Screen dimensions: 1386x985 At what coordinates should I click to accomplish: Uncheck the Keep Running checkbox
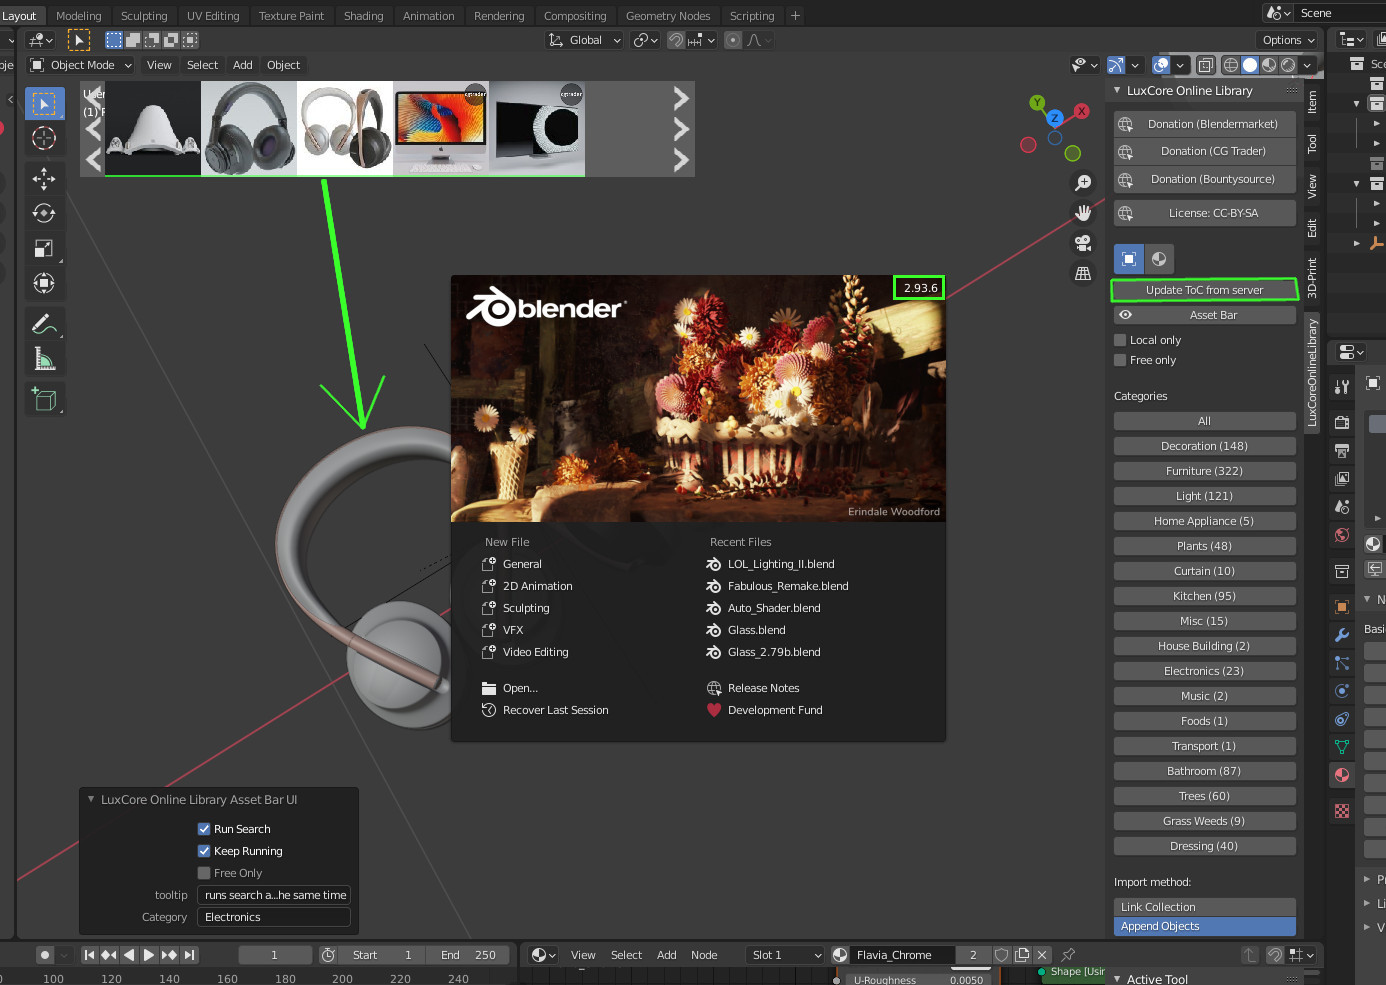coord(204,851)
